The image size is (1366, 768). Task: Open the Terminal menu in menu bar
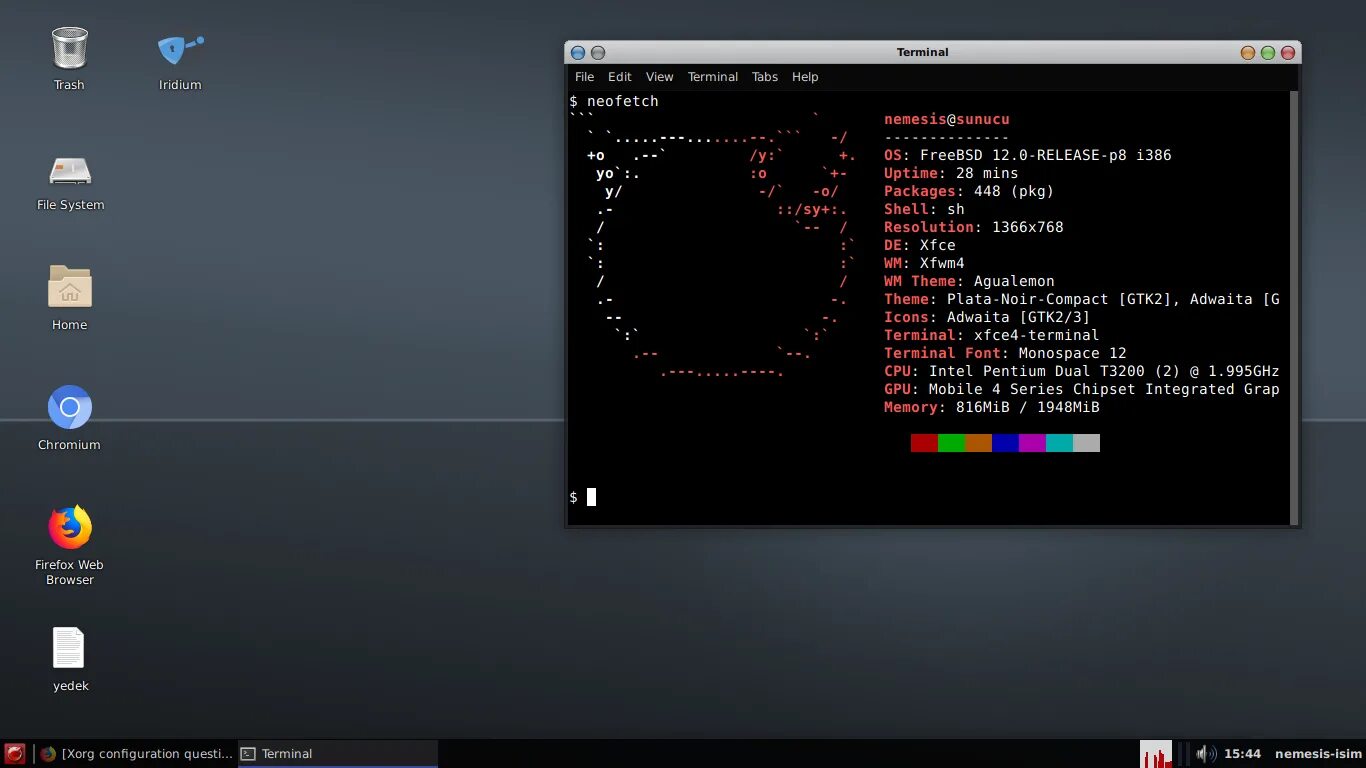click(x=713, y=77)
